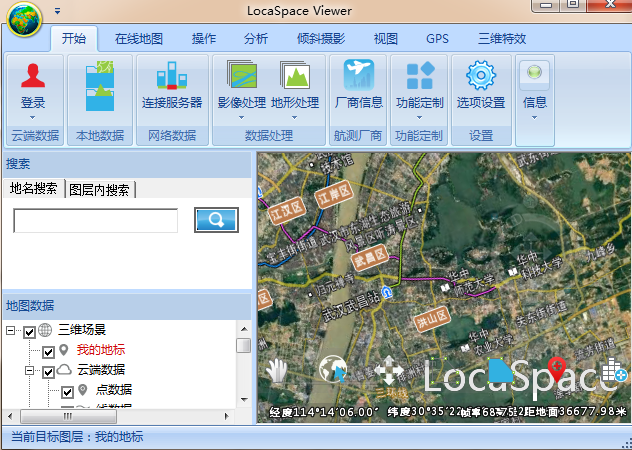632x450 pixels.
Task: Click the 江岸区 district label on map
Action: [x=334, y=194]
